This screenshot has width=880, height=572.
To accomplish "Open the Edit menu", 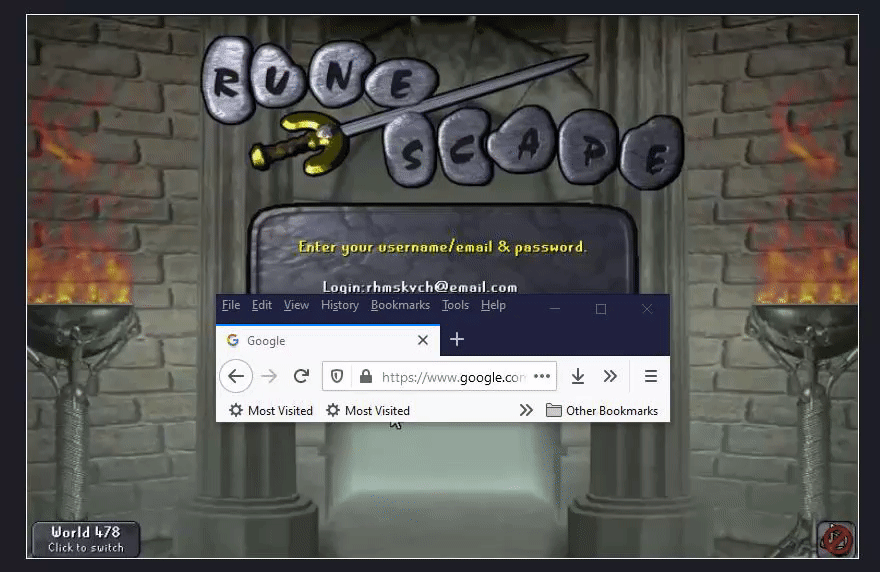I will [262, 305].
